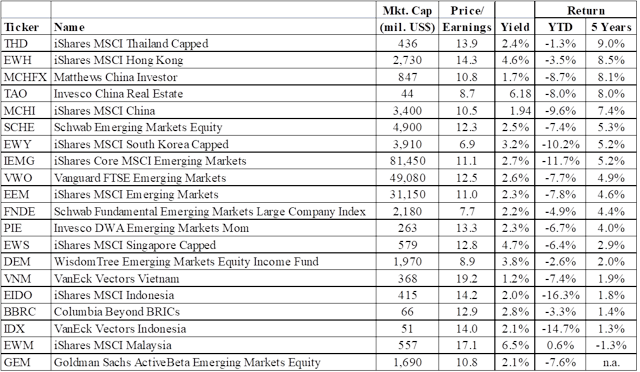640x372 pixels.
Task: Click the YTD return header
Action: pos(560,27)
